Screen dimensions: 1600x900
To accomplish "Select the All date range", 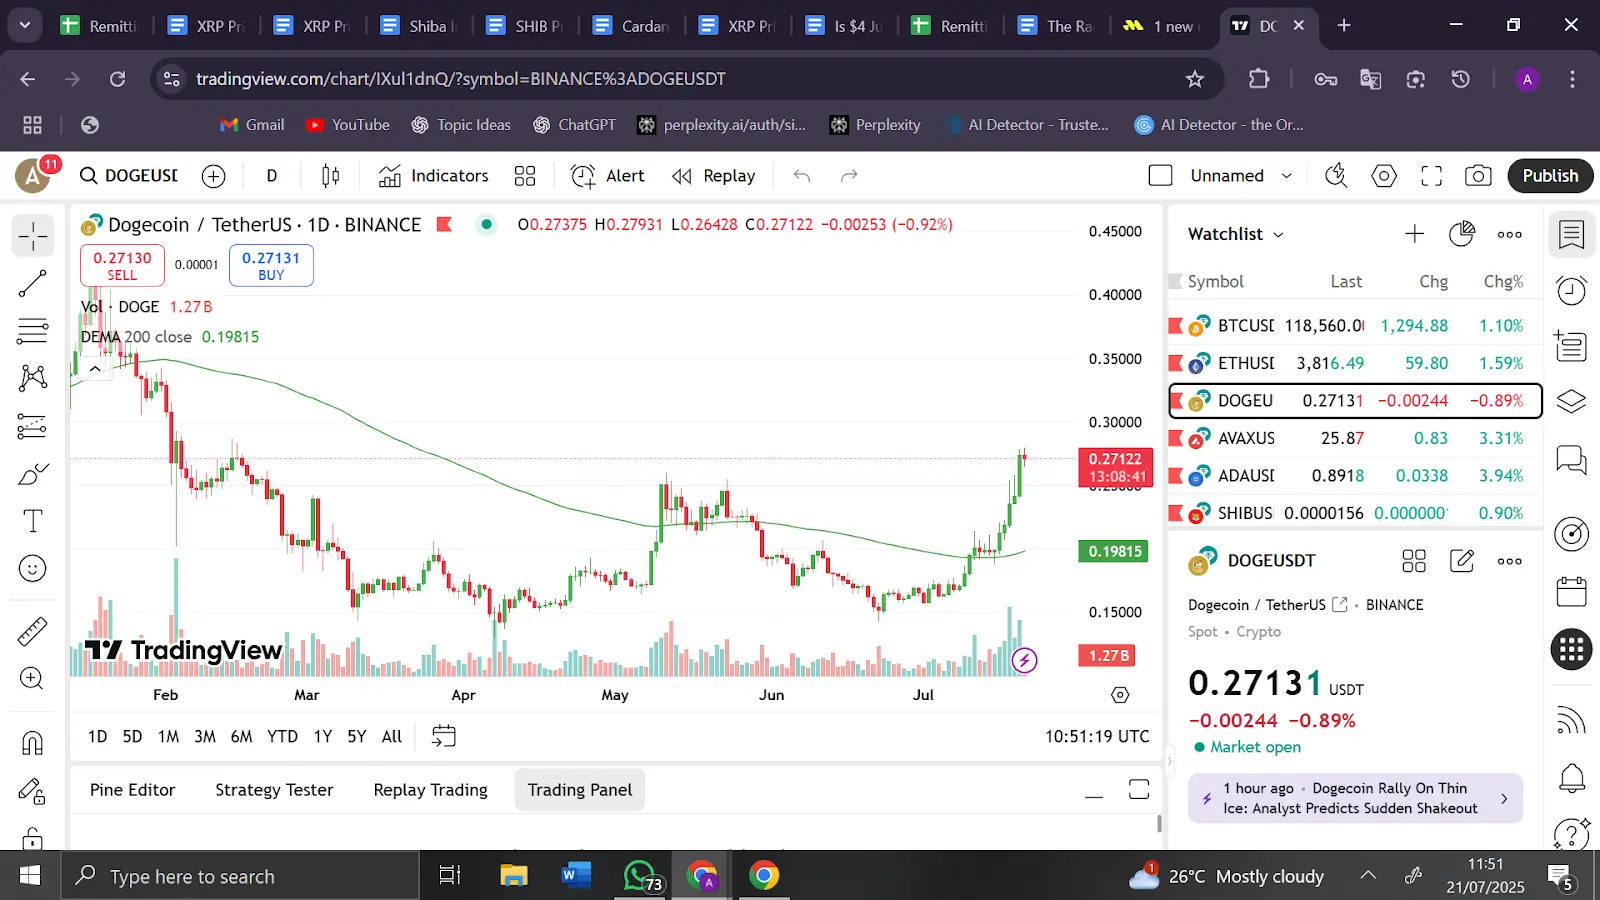I will click(392, 737).
